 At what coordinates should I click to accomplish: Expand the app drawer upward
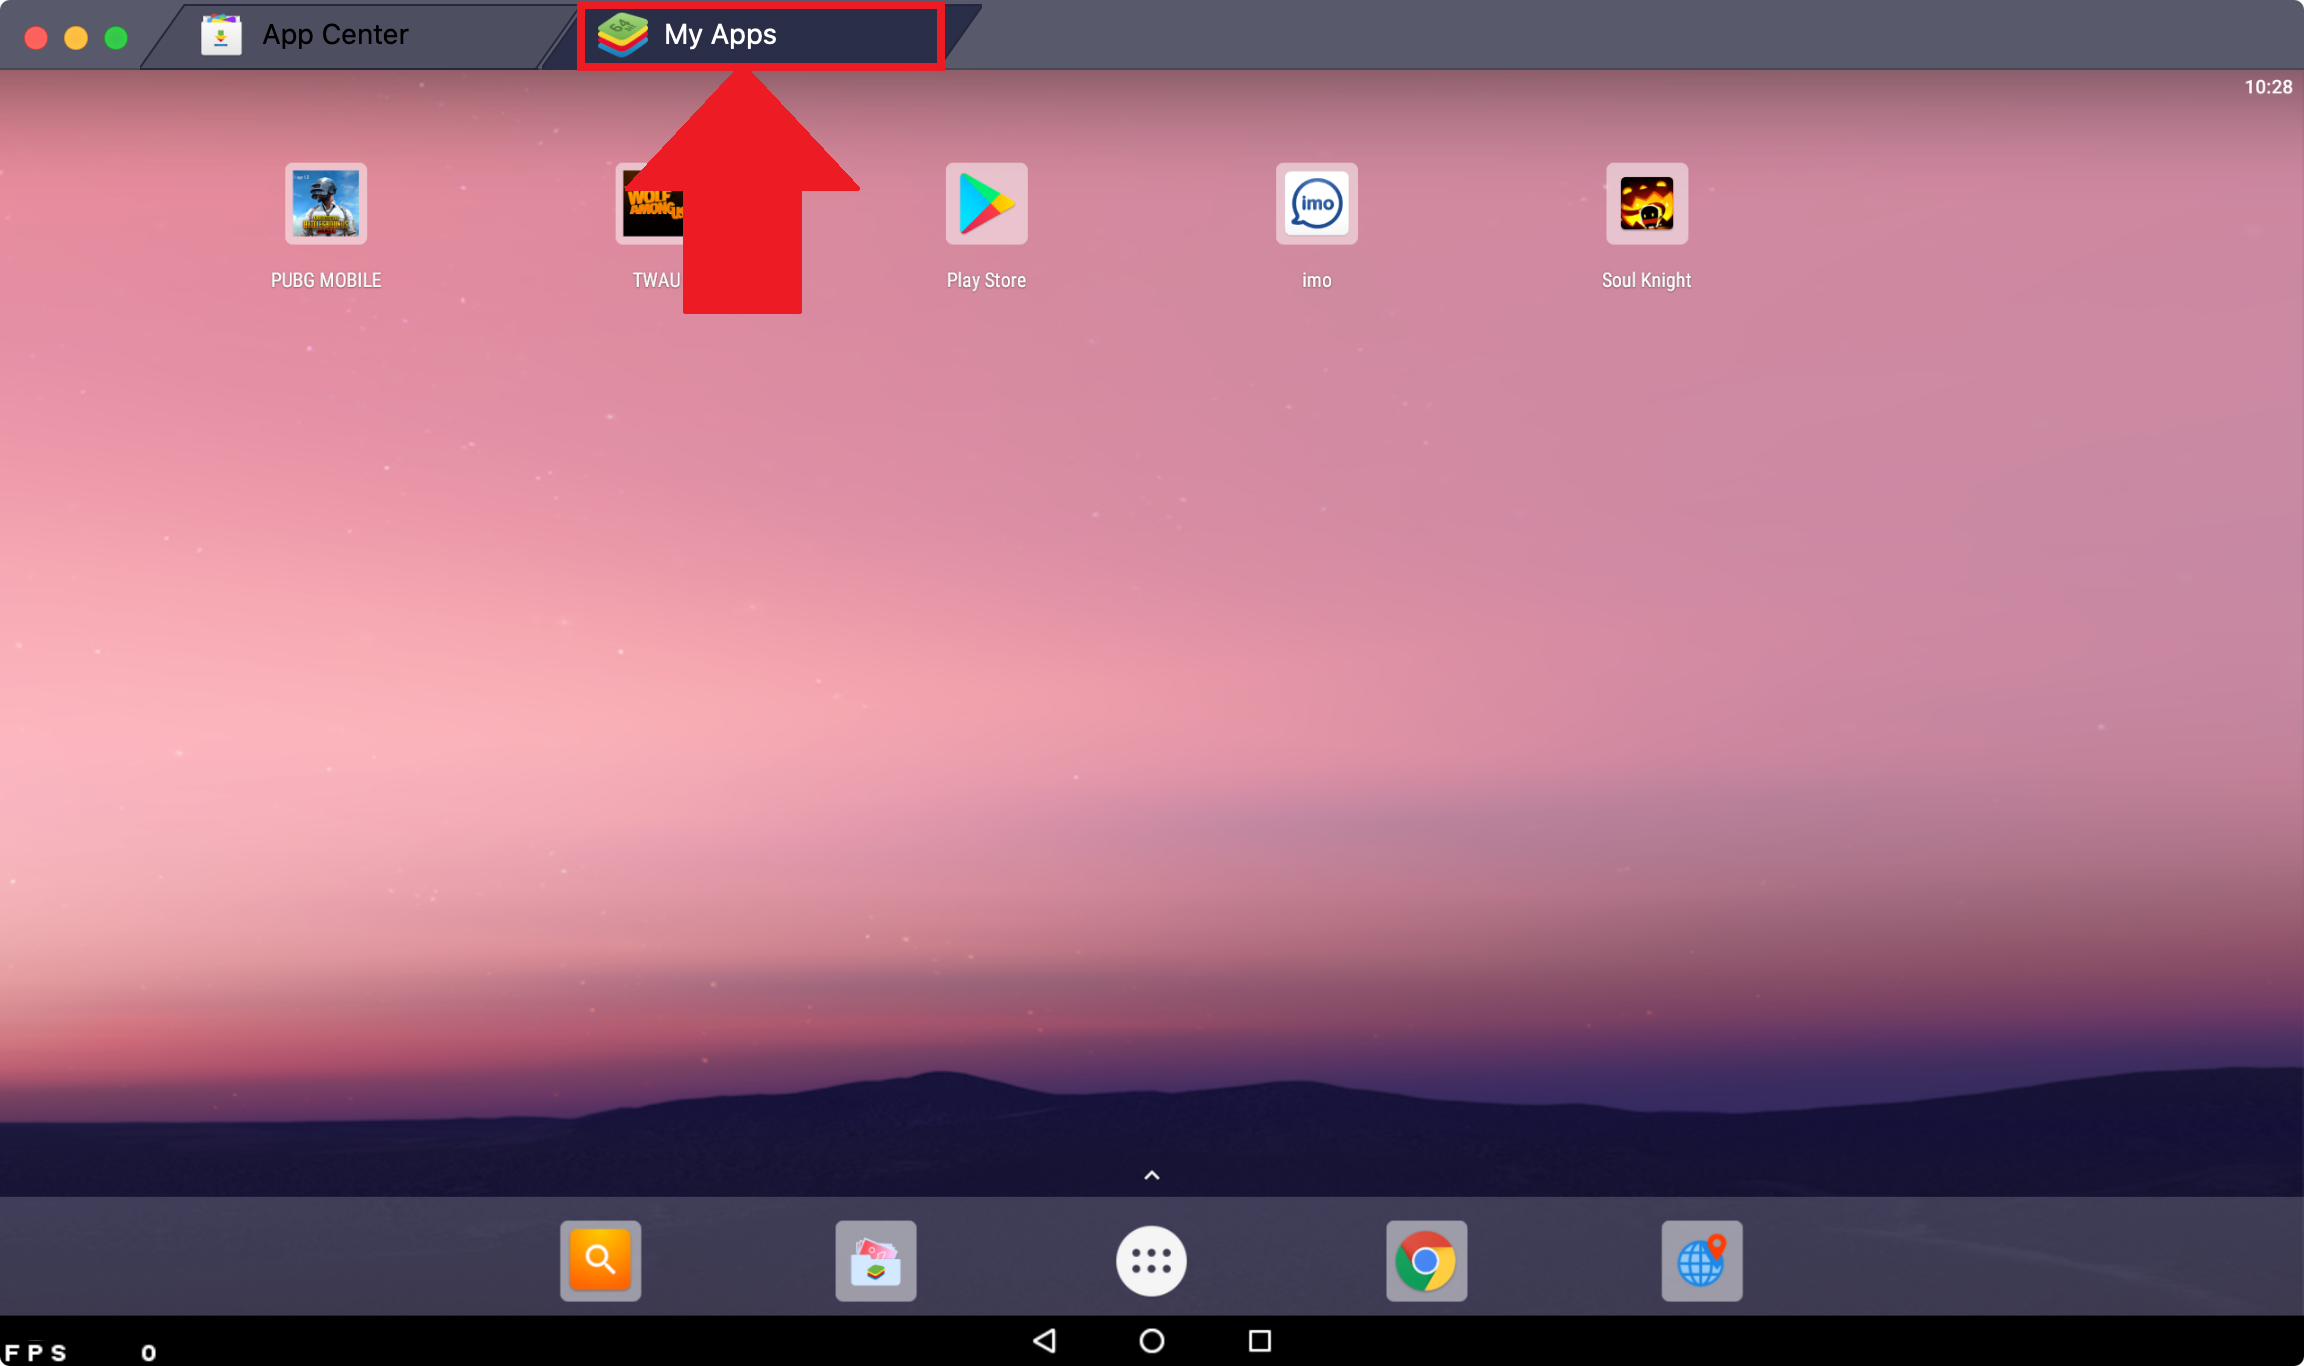pos(1151,1172)
